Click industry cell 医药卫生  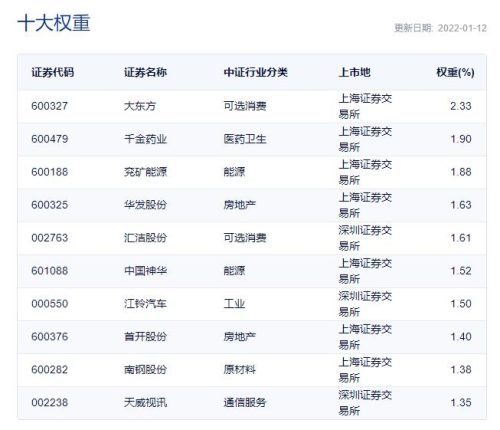[245, 139]
